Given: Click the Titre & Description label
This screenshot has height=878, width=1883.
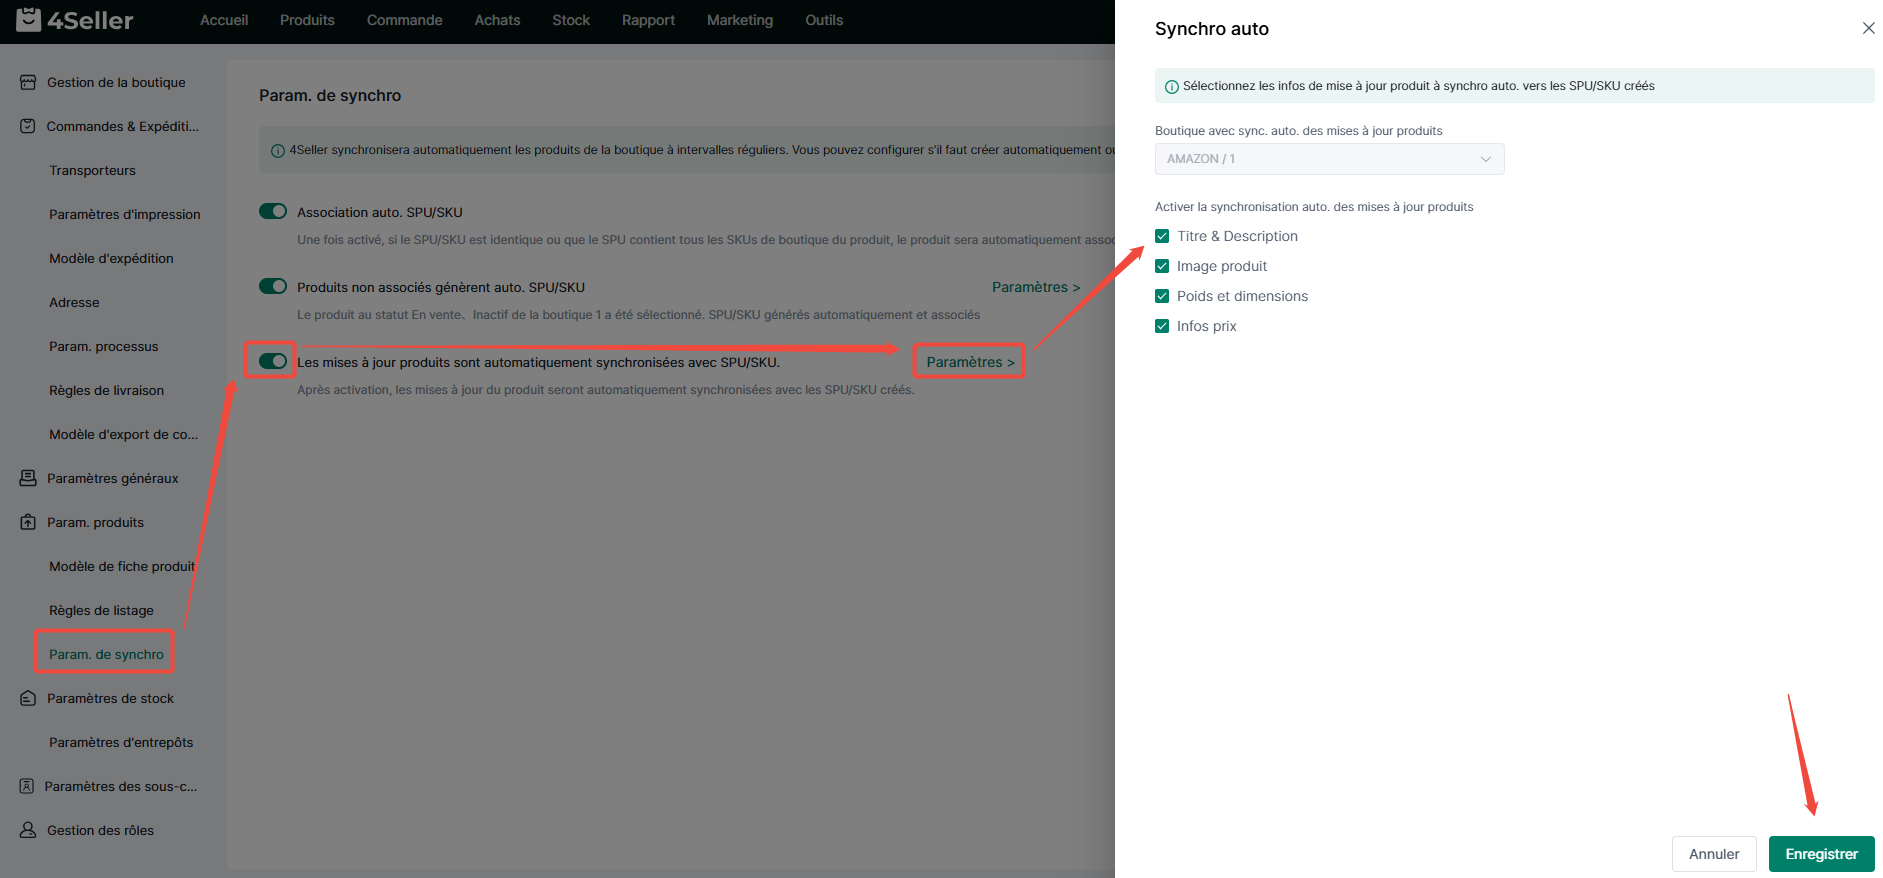Looking at the screenshot, I should coord(1237,236).
